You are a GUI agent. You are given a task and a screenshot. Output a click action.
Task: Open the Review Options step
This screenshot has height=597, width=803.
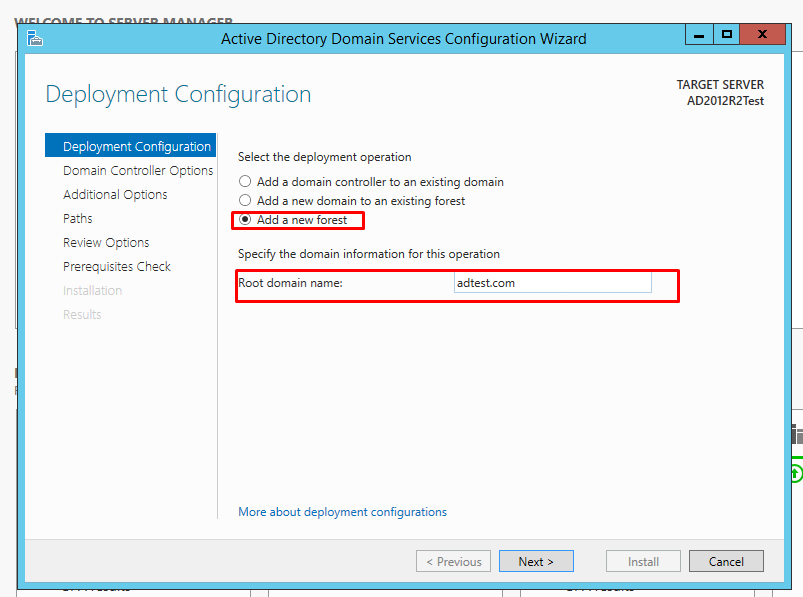coord(106,243)
